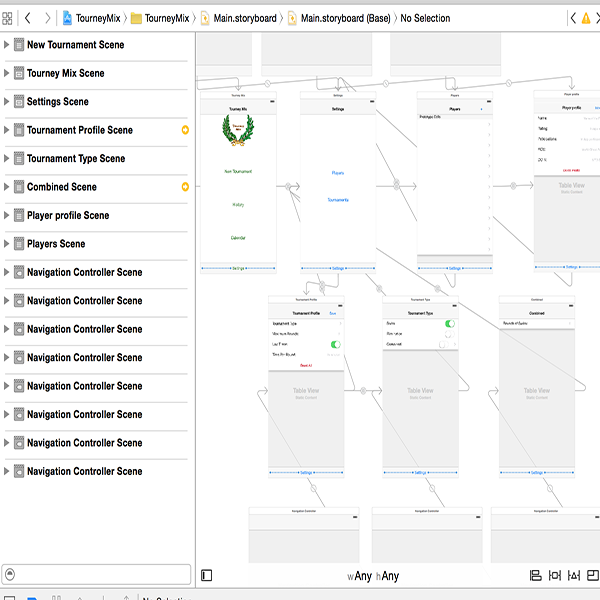Expand the first Navigation Controller Scene
This screenshot has width=600, height=600.
pyautogui.click(x=6, y=272)
